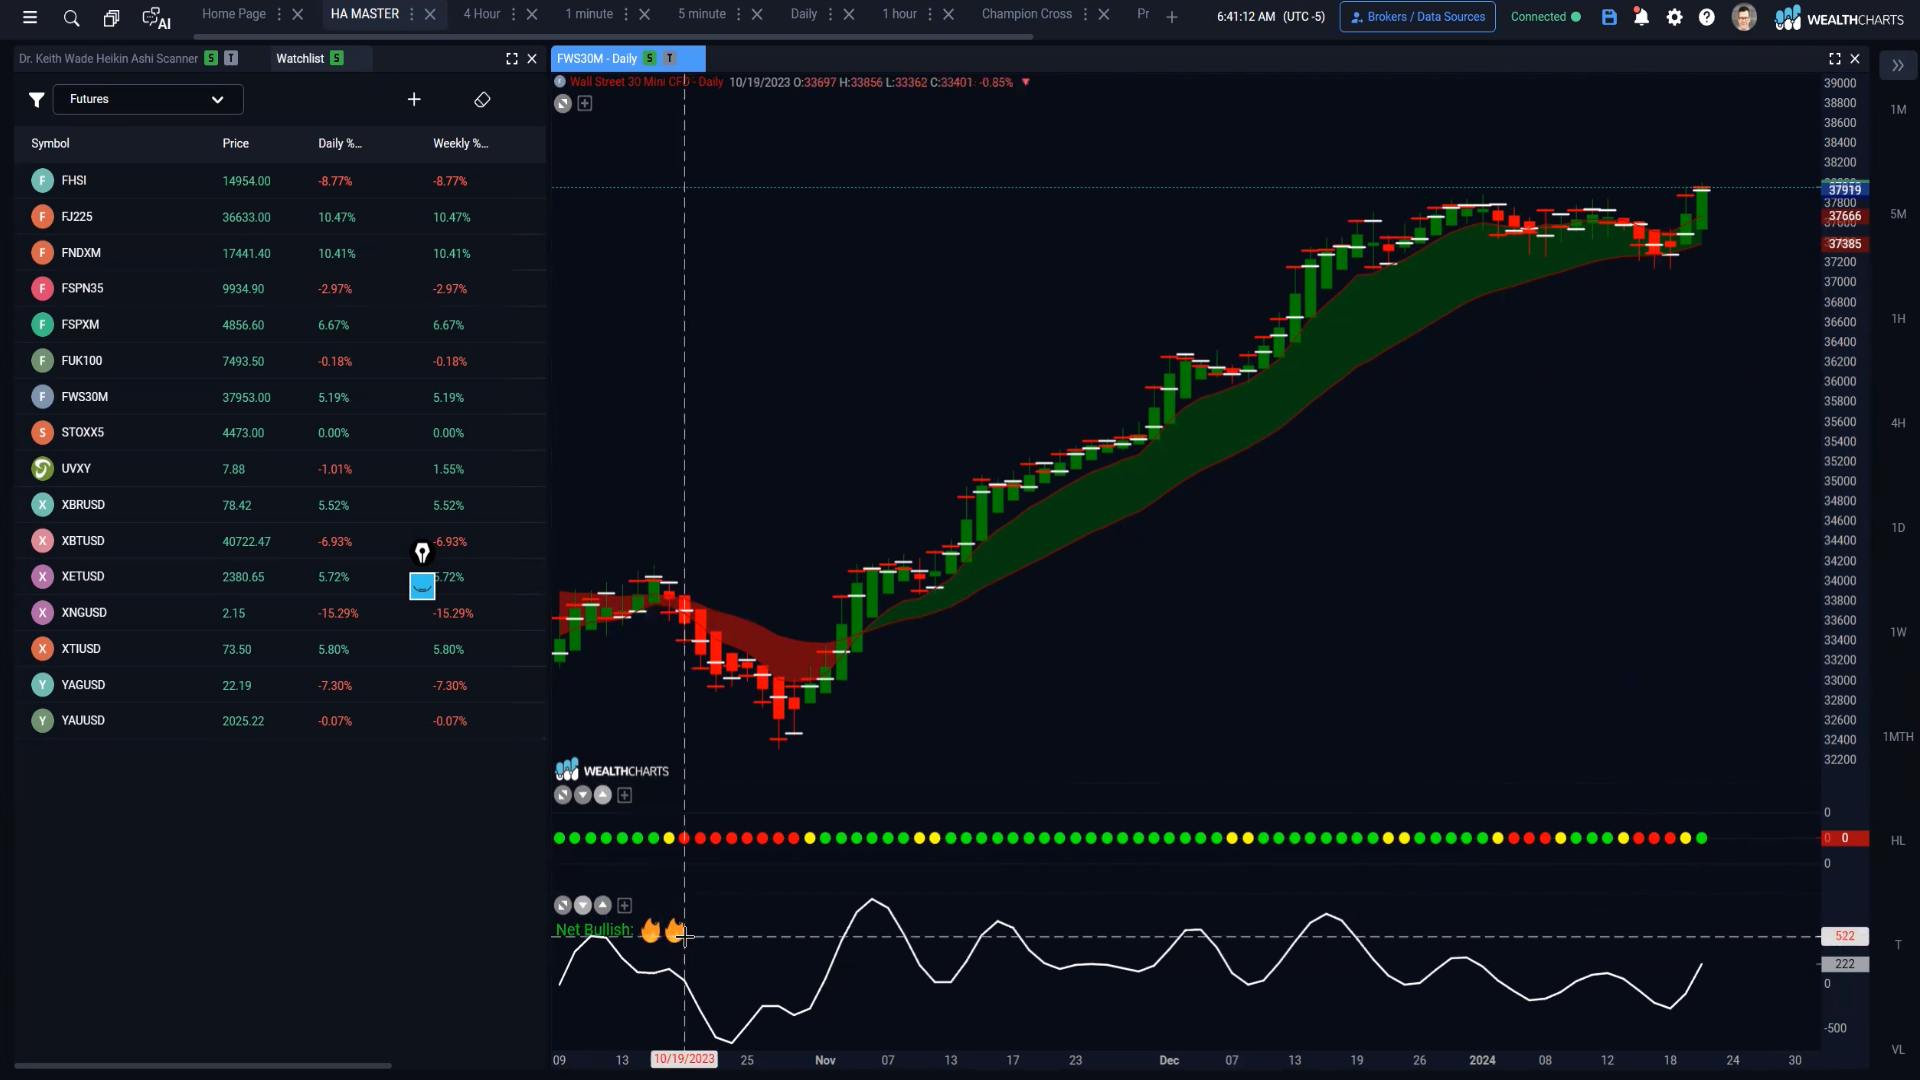The width and height of the screenshot is (1920, 1080).
Task: Switch to the 1 minute tab
Action: click(x=589, y=14)
